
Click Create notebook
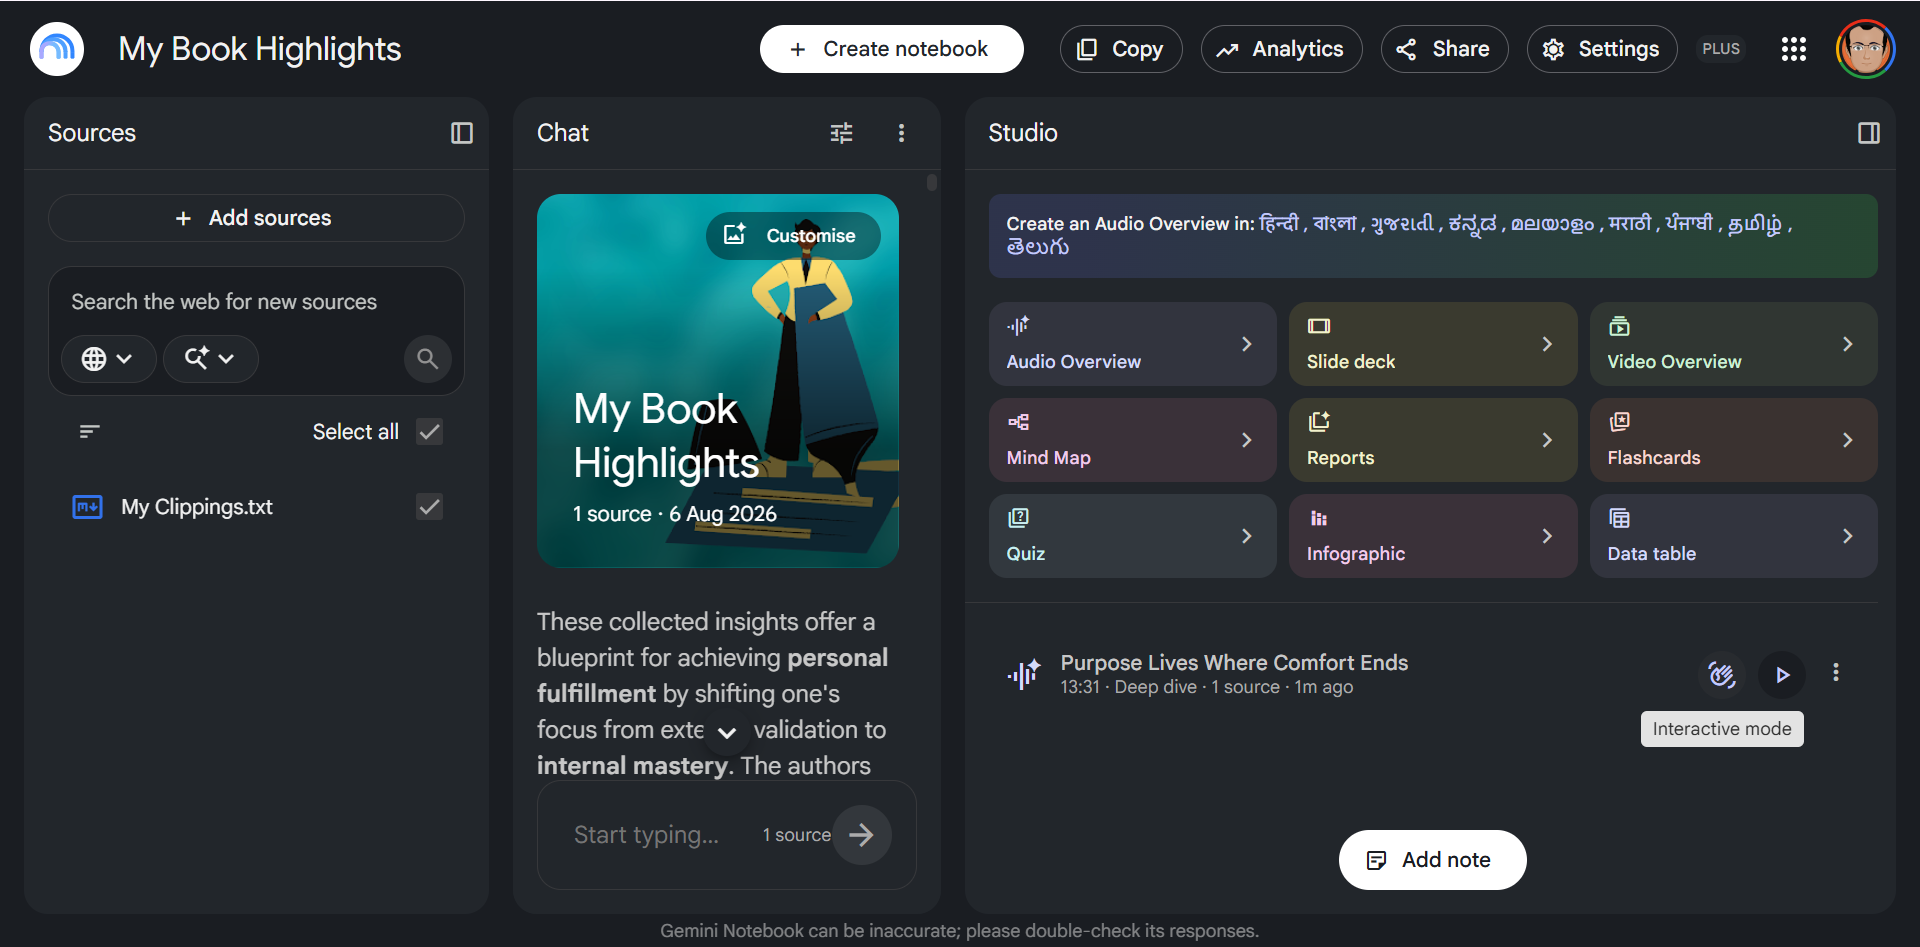click(x=891, y=49)
